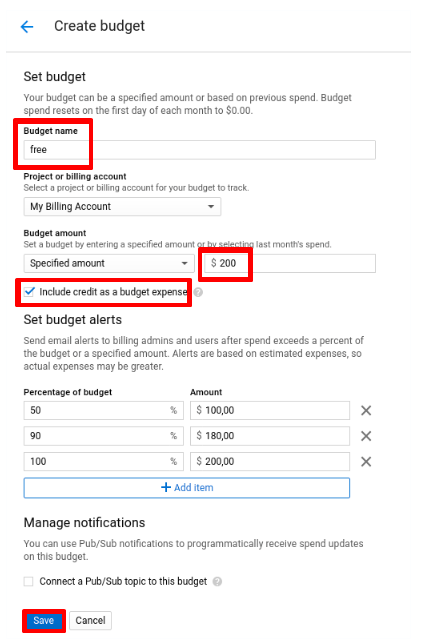
Task: Open the My Billing Account dropdown
Action: (122, 206)
